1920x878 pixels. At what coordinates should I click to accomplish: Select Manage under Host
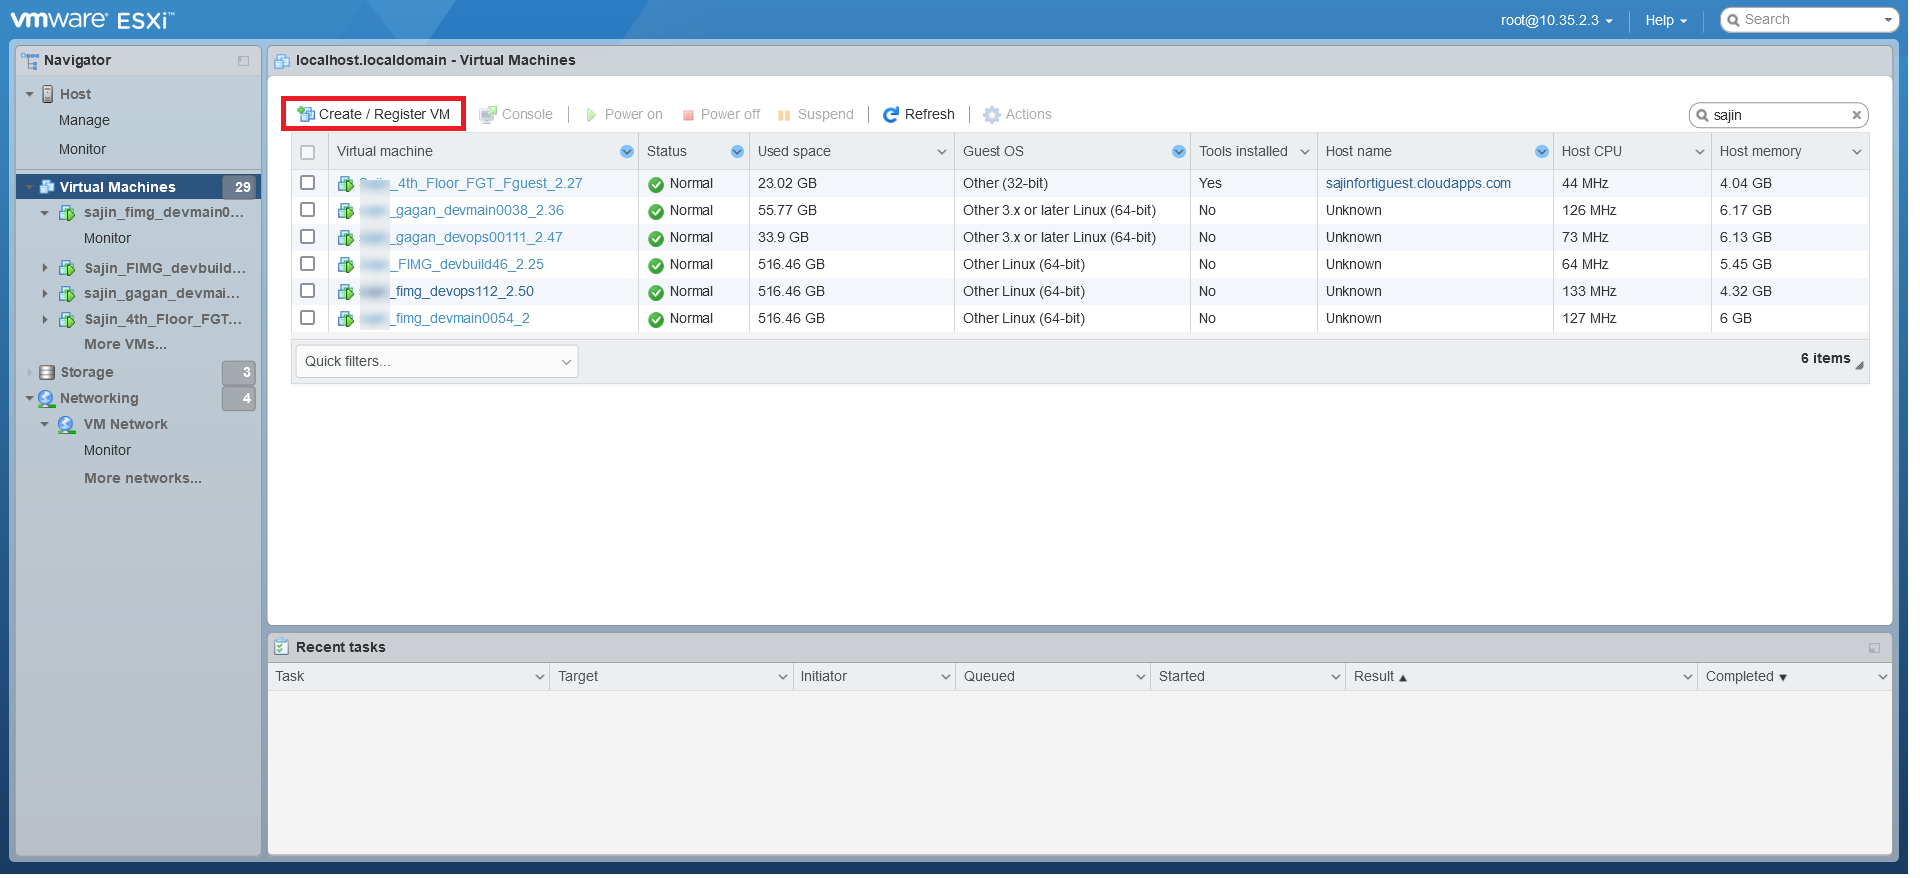[x=84, y=120]
